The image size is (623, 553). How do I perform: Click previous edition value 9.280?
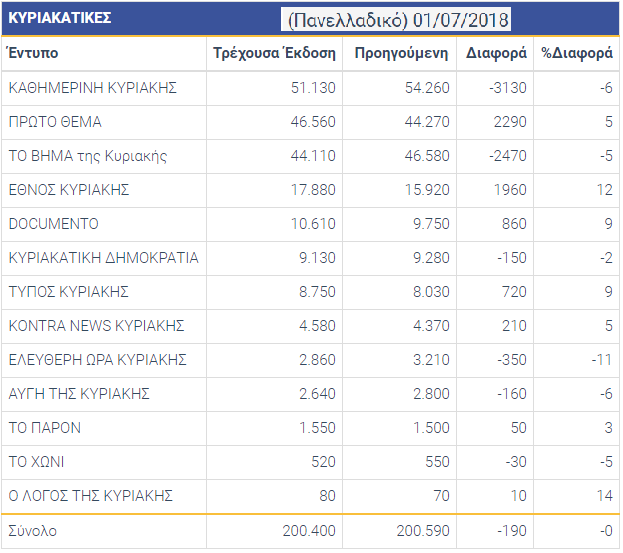(x=431, y=258)
